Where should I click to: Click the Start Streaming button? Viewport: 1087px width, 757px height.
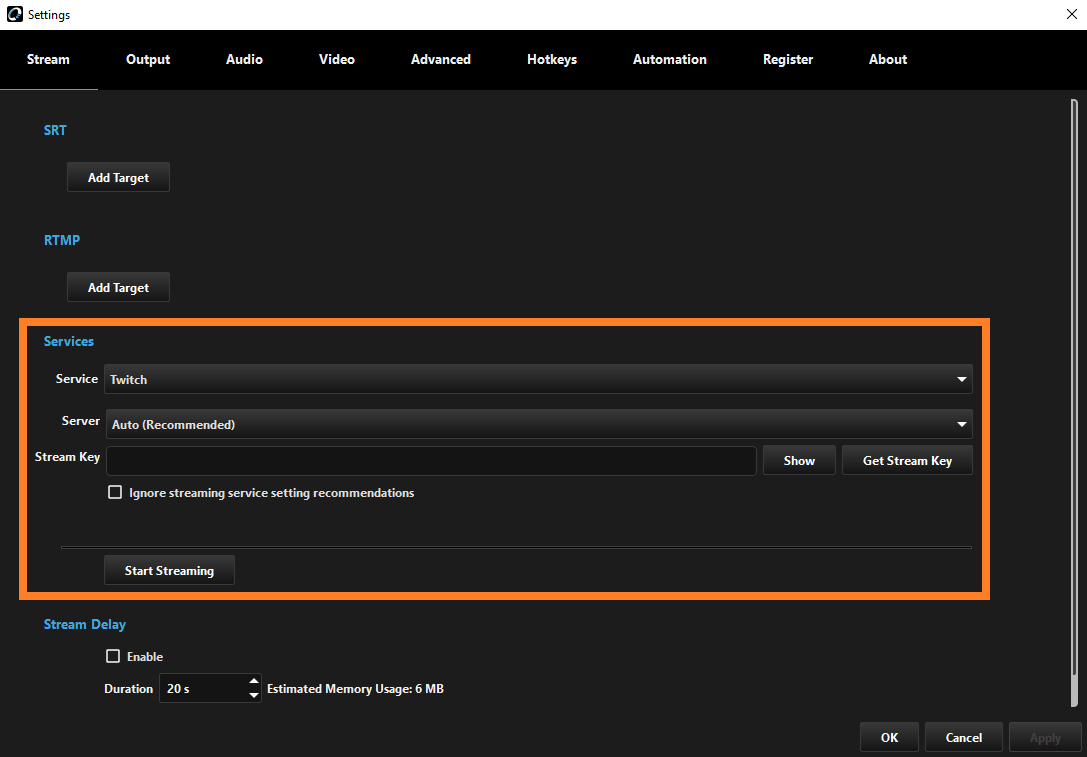coord(169,571)
